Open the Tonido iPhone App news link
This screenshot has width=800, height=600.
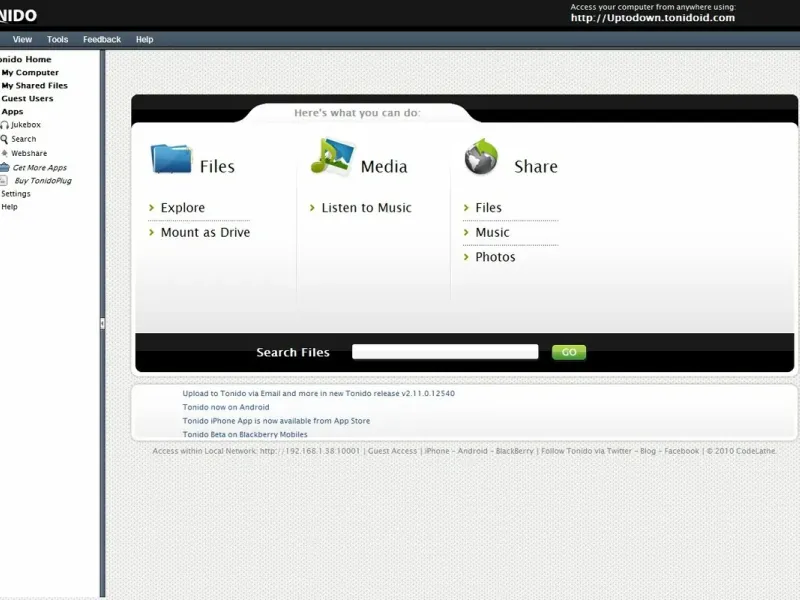point(276,421)
